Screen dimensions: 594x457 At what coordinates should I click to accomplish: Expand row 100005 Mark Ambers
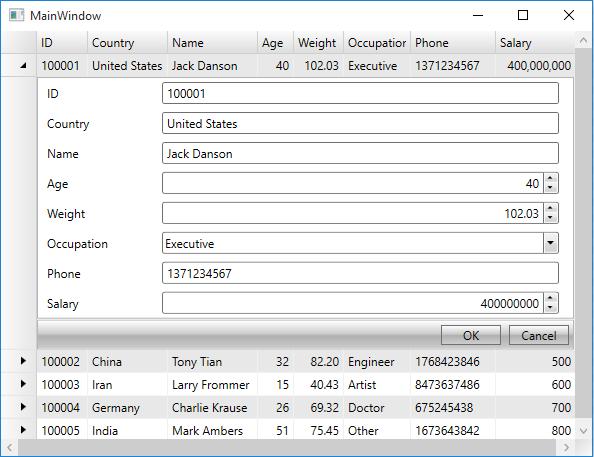pos(23,430)
